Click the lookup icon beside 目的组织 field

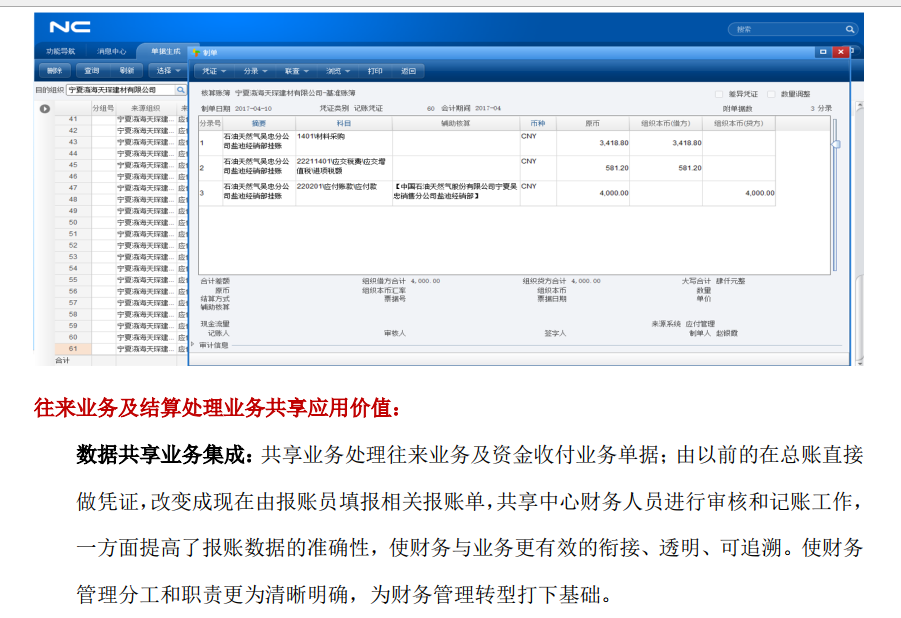click(181, 90)
